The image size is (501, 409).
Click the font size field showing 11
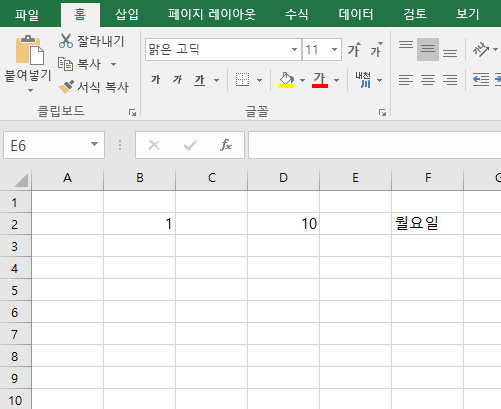(x=315, y=50)
